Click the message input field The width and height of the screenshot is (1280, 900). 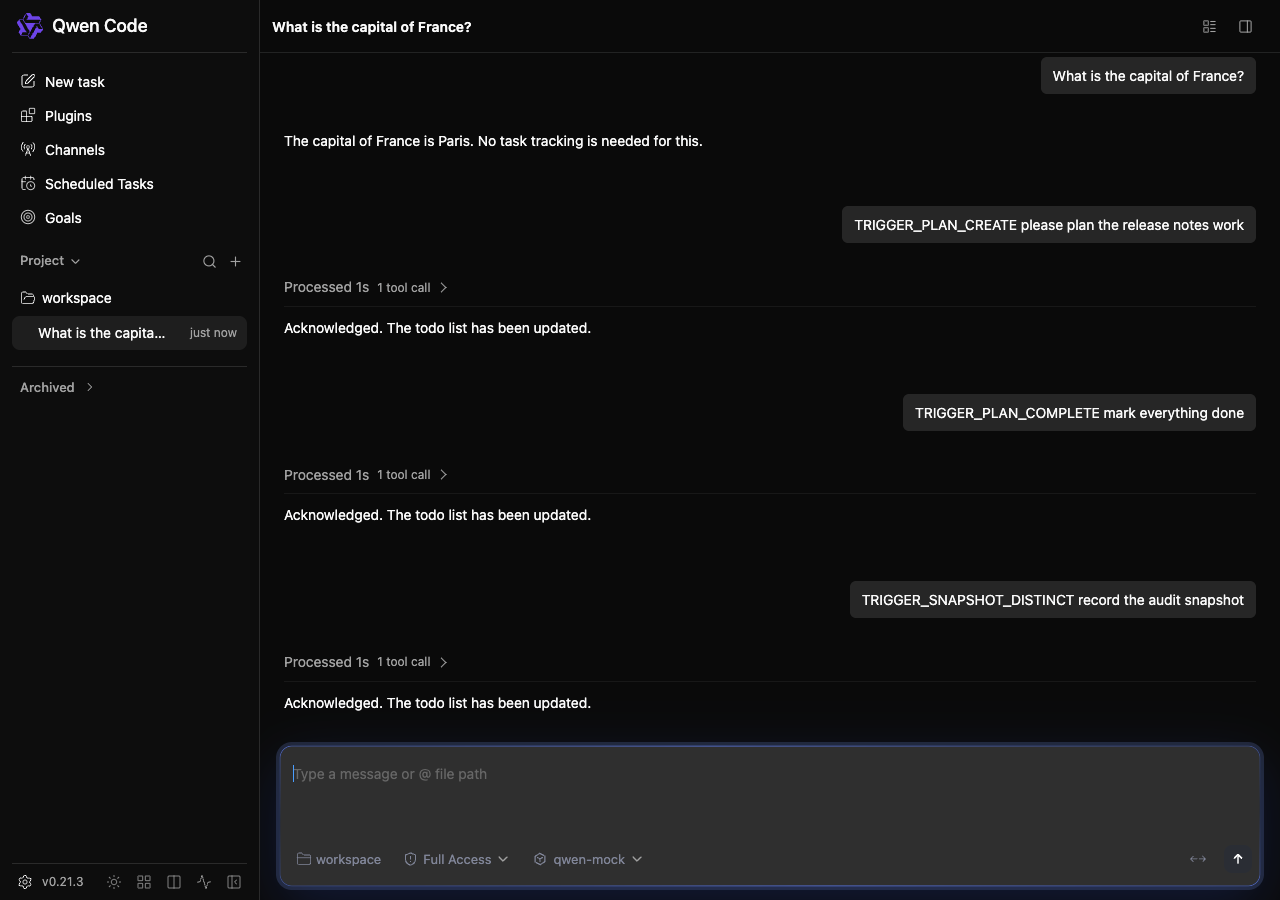(770, 792)
